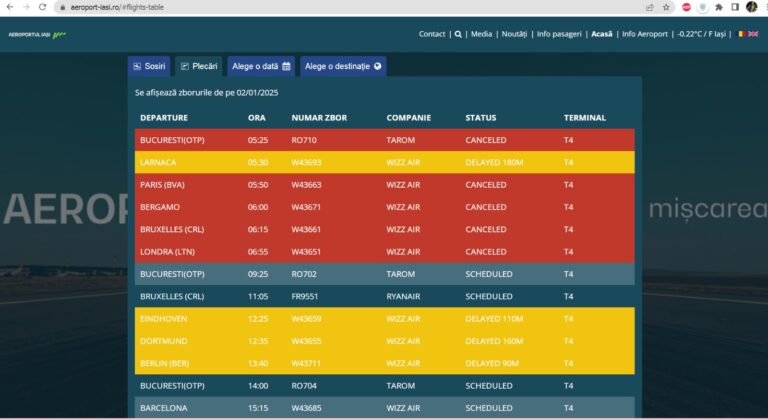Click the date text 02/01/2025 line
This screenshot has width=768, height=419.
[206, 93]
